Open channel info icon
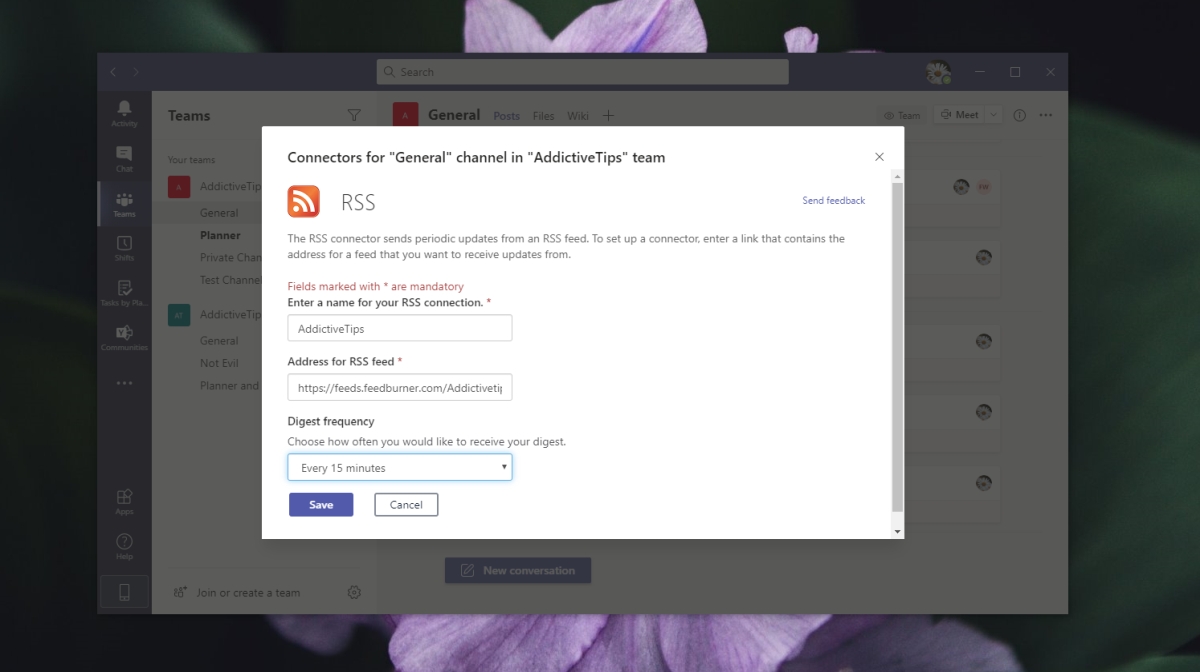Screen dimensions: 1200x672 pyautogui.click(x=1019, y=115)
